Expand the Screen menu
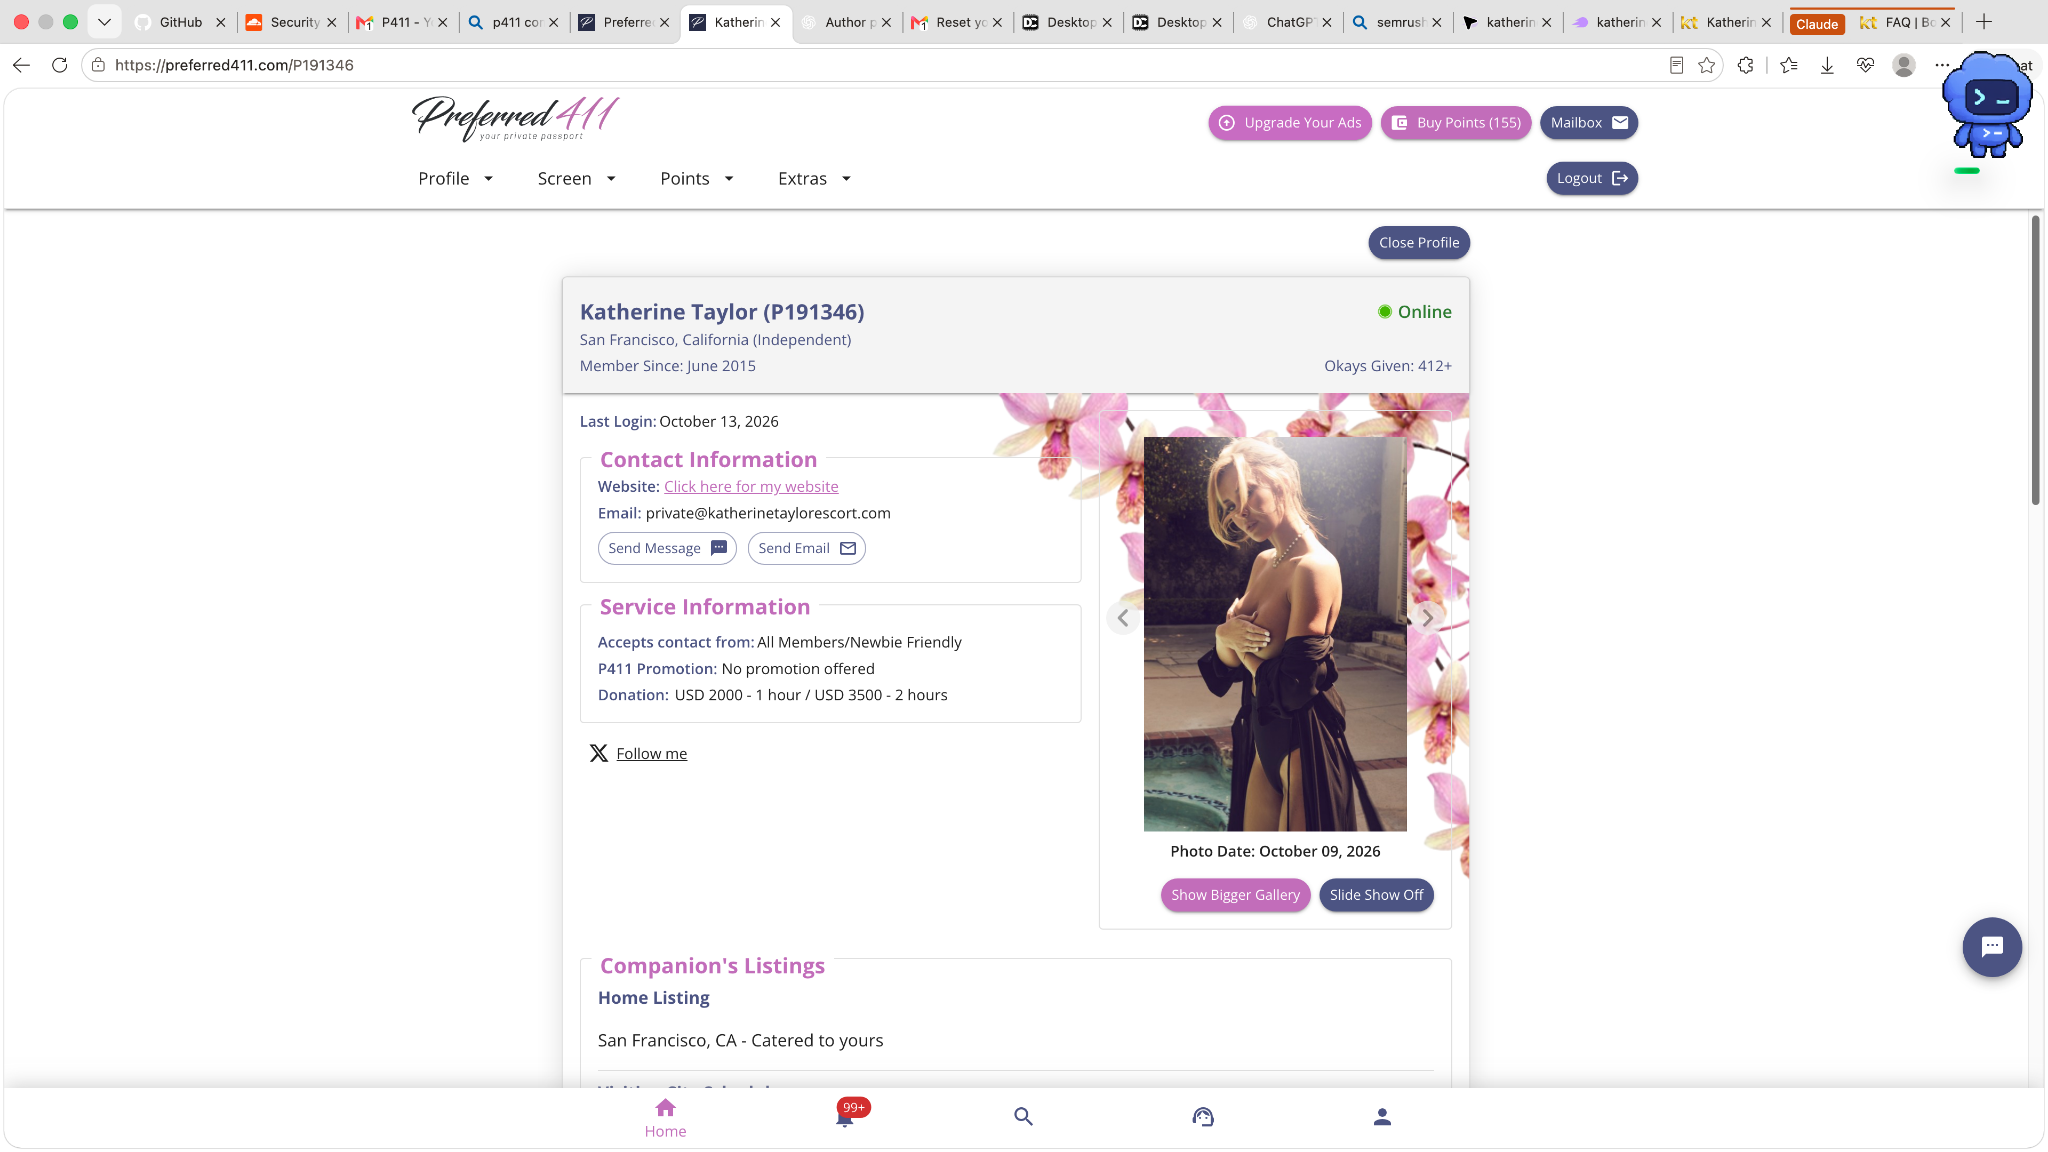 576,178
